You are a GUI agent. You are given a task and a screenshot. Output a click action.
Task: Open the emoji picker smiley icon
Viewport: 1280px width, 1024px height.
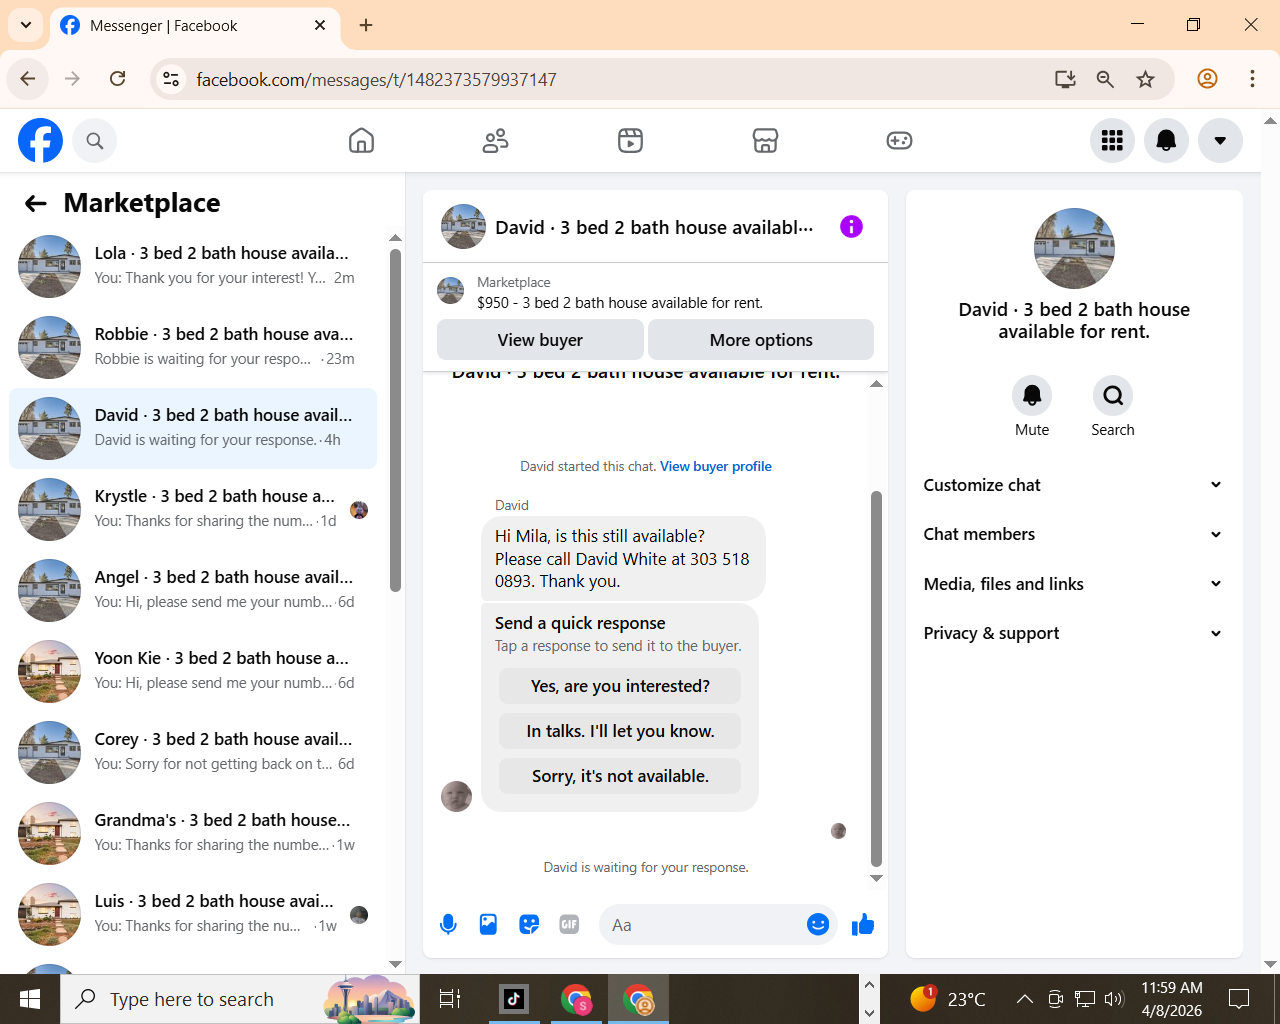818,925
